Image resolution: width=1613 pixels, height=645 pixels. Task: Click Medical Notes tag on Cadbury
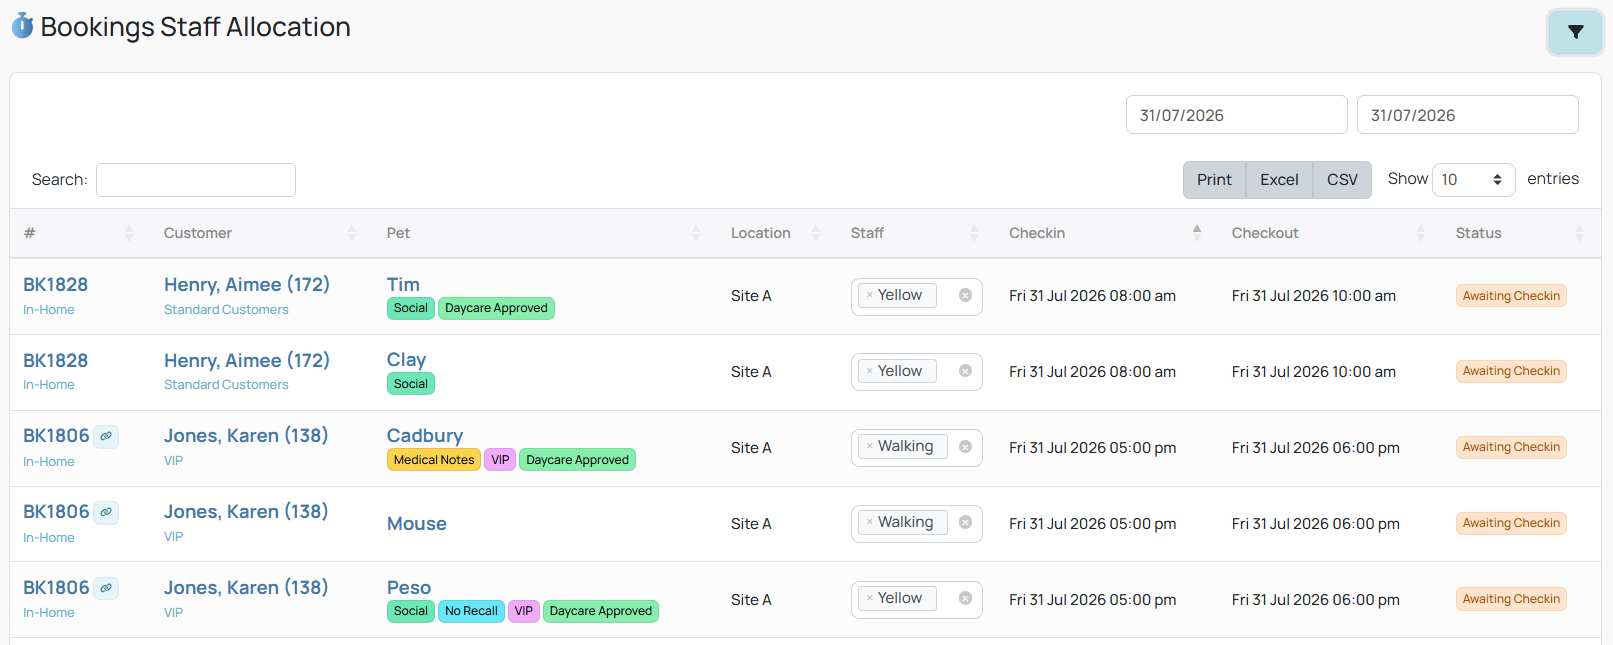pyautogui.click(x=434, y=460)
